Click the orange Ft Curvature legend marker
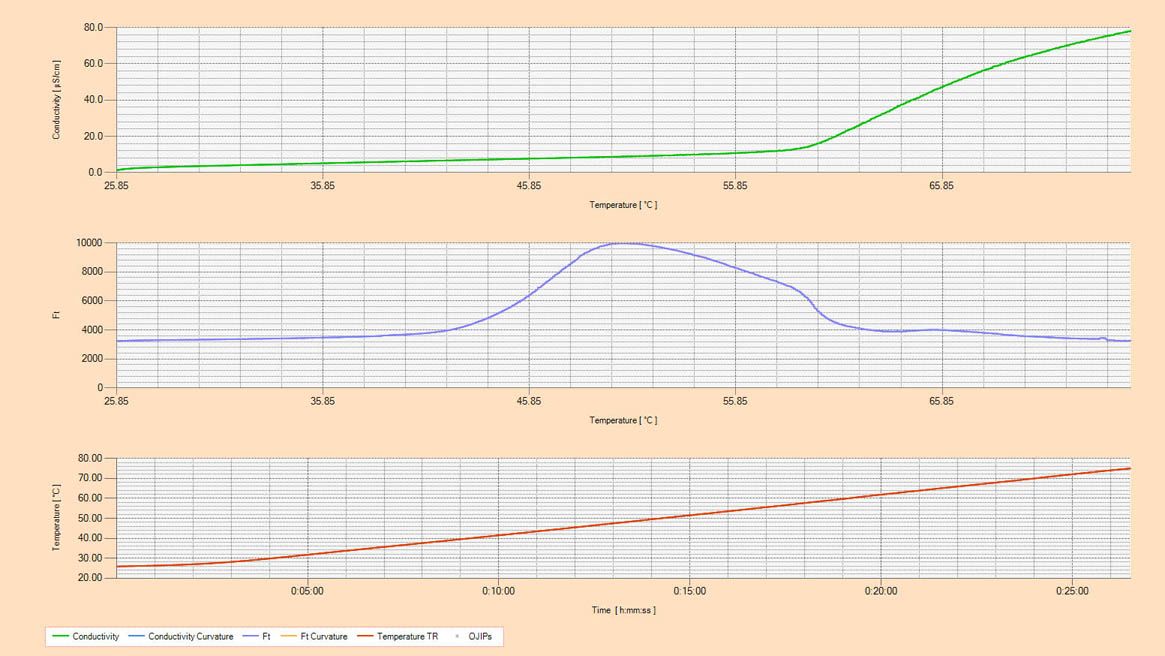This screenshot has height=656, width=1165. [x=288, y=637]
